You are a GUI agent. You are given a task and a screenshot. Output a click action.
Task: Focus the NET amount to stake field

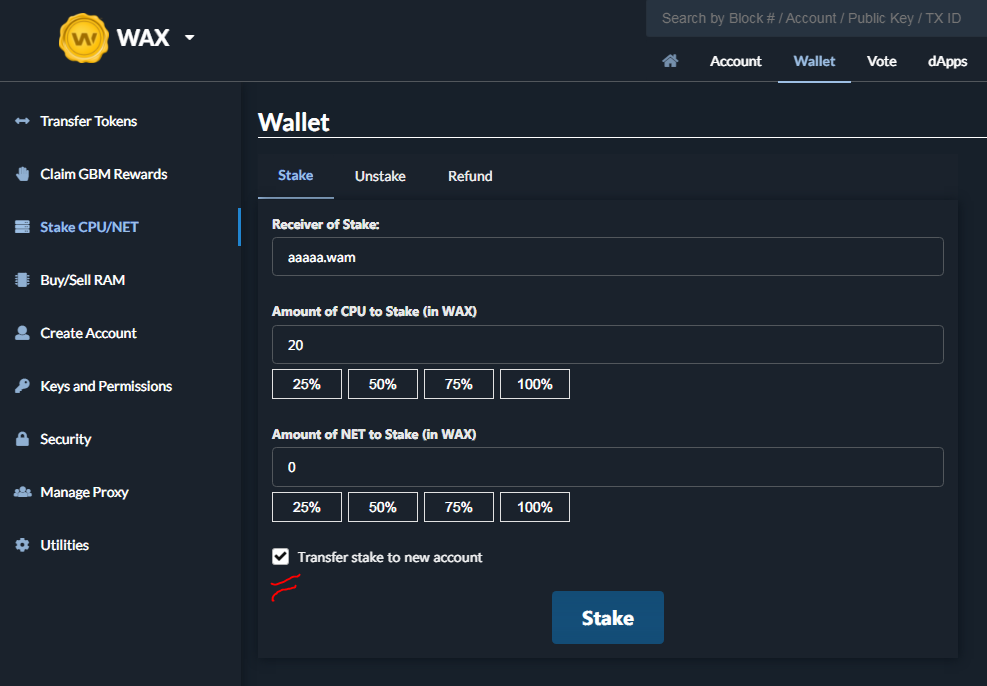[607, 467]
